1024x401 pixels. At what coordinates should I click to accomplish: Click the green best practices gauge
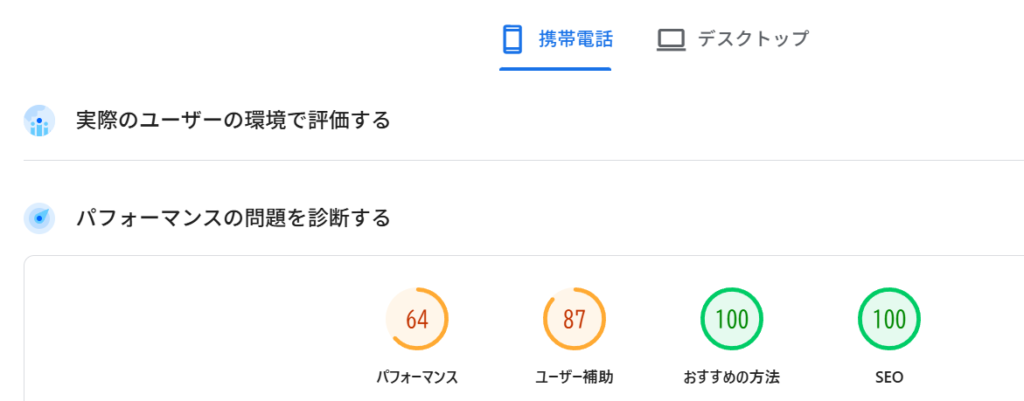731,320
